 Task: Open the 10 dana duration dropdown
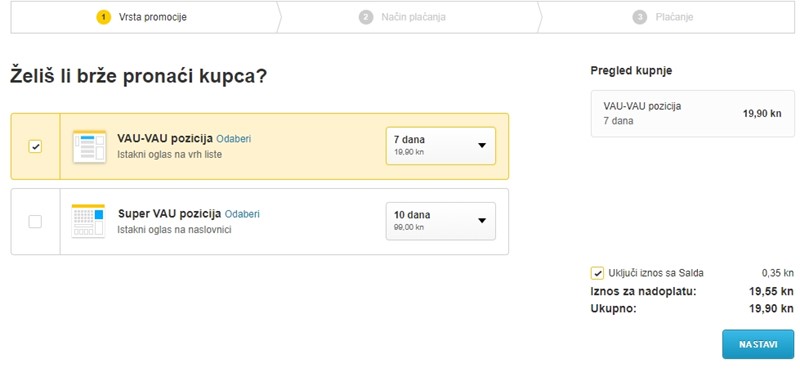pos(440,221)
